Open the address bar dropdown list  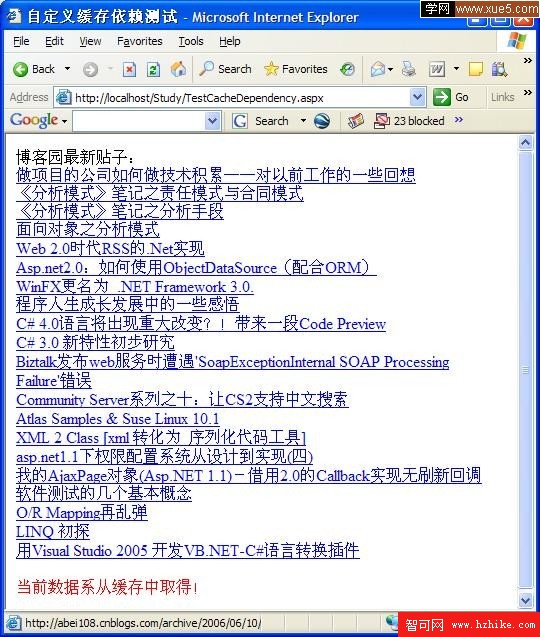point(417,98)
